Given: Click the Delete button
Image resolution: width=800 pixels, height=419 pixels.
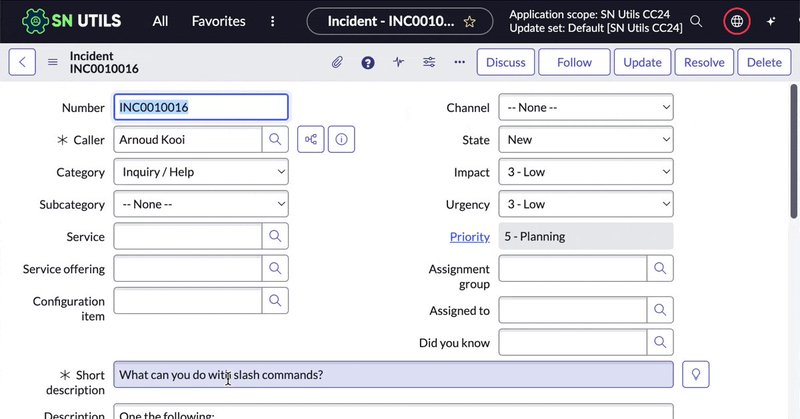Looking at the screenshot, I should 764,62.
